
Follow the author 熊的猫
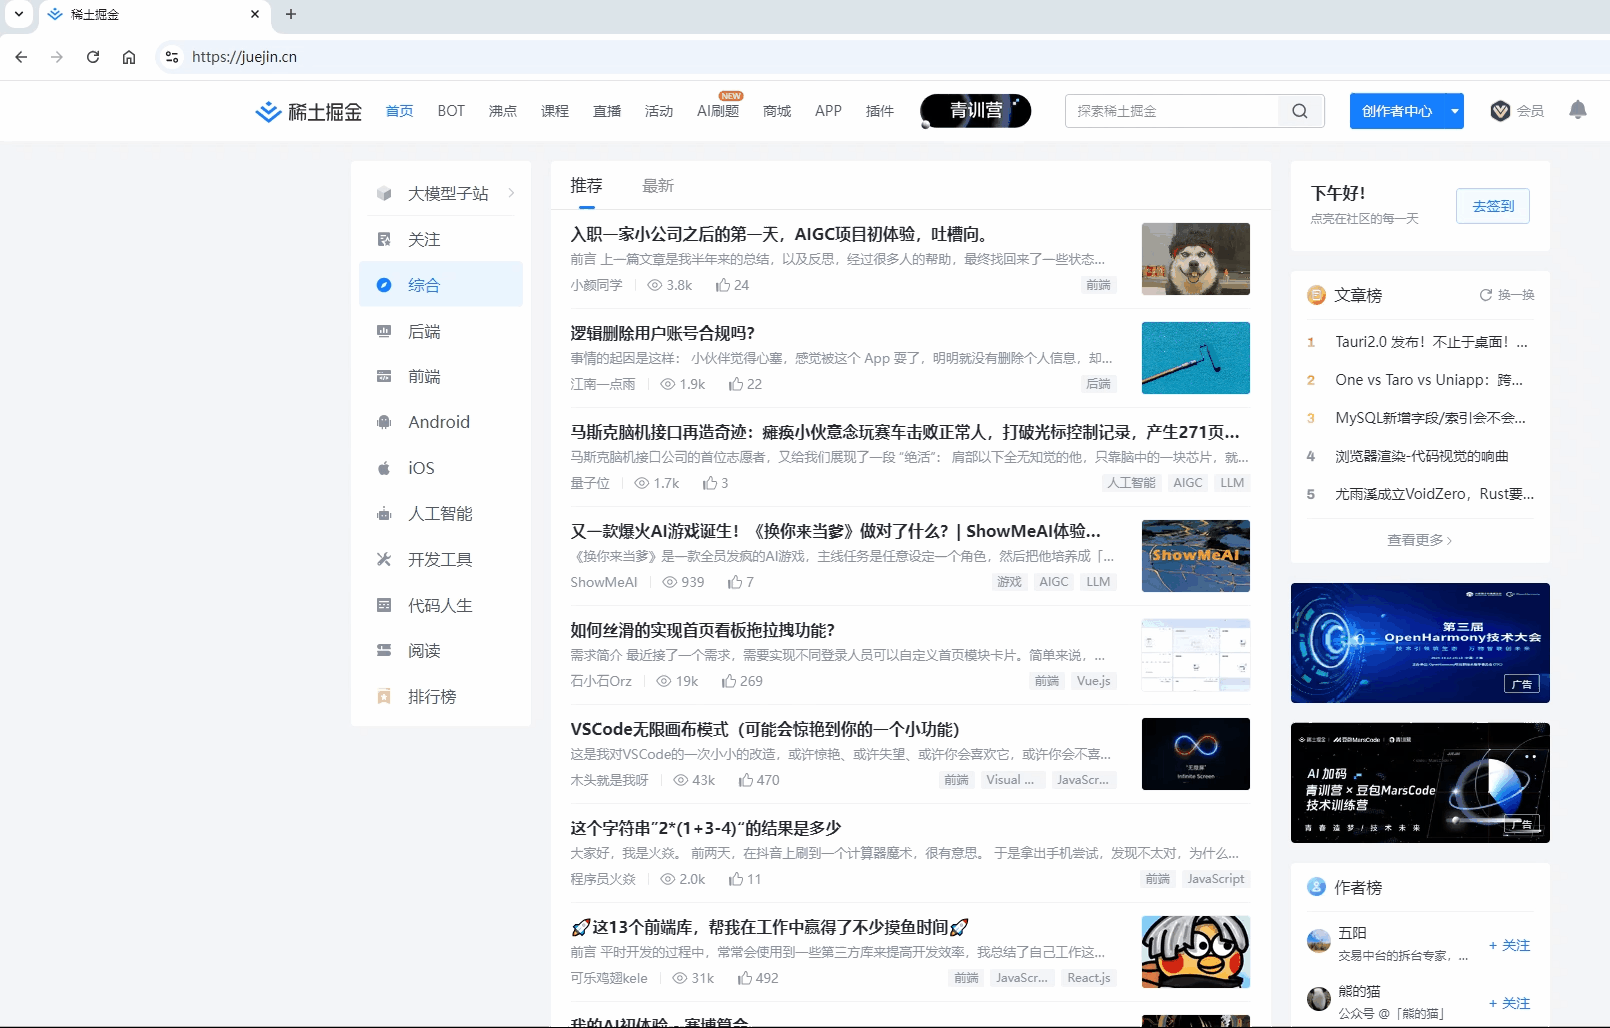pos(1509,1003)
